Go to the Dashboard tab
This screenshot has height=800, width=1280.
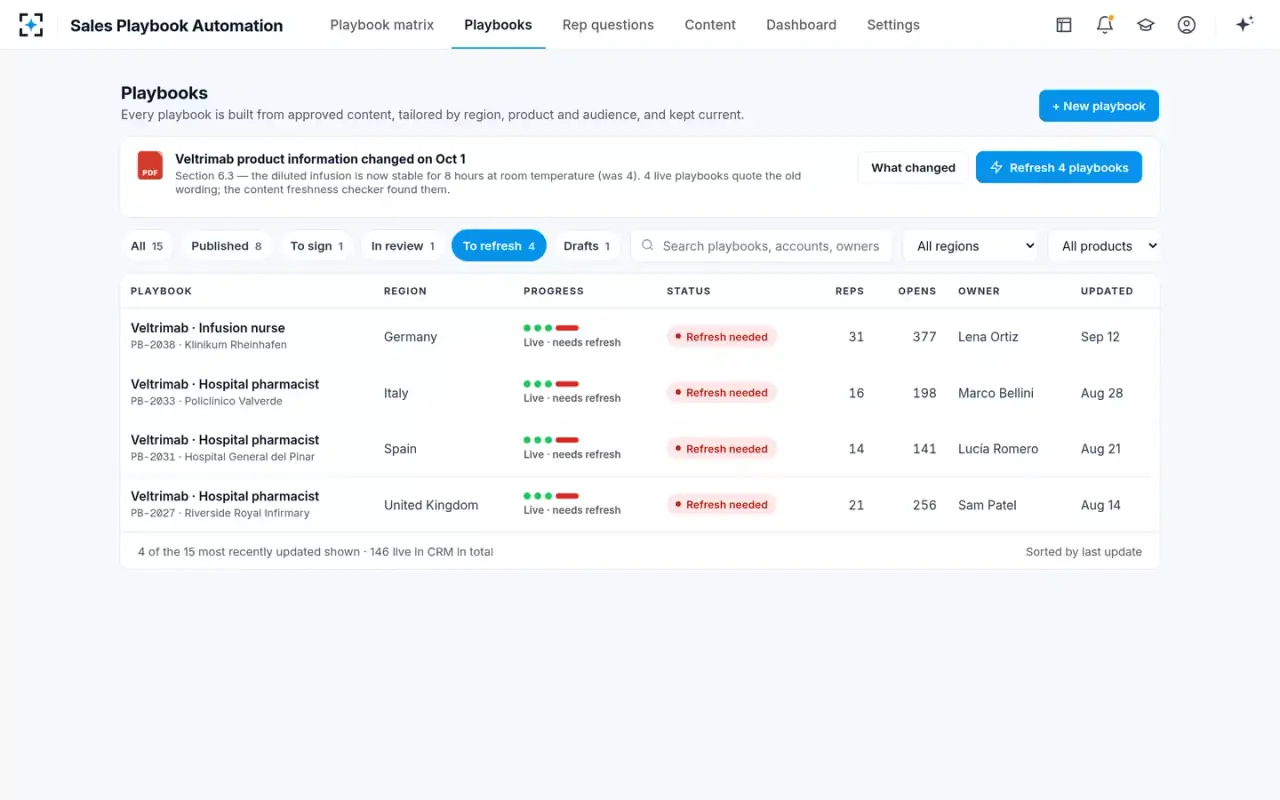point(801,25)
